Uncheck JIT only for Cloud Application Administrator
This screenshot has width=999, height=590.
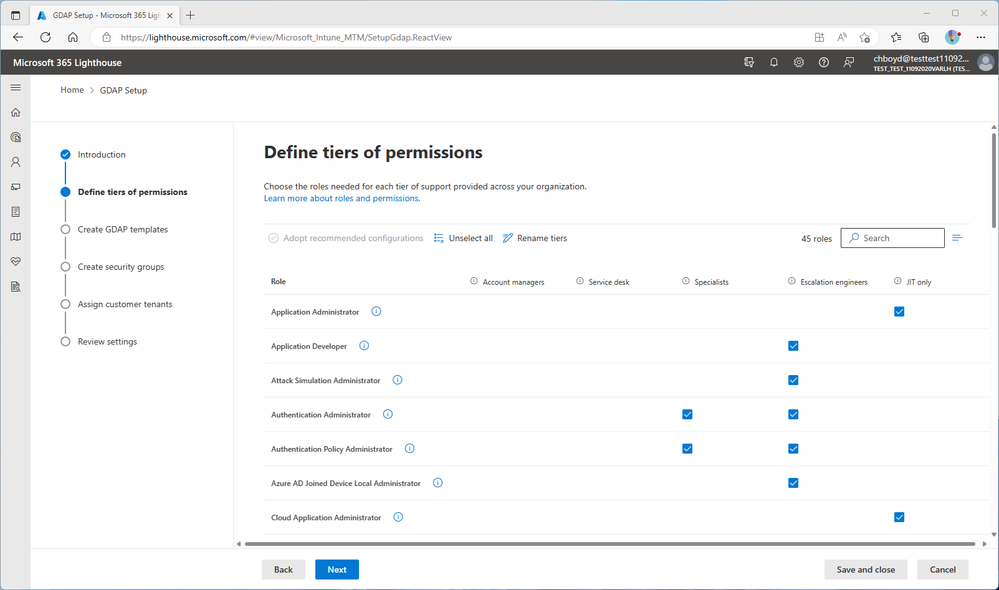click(x=899, y=517)
